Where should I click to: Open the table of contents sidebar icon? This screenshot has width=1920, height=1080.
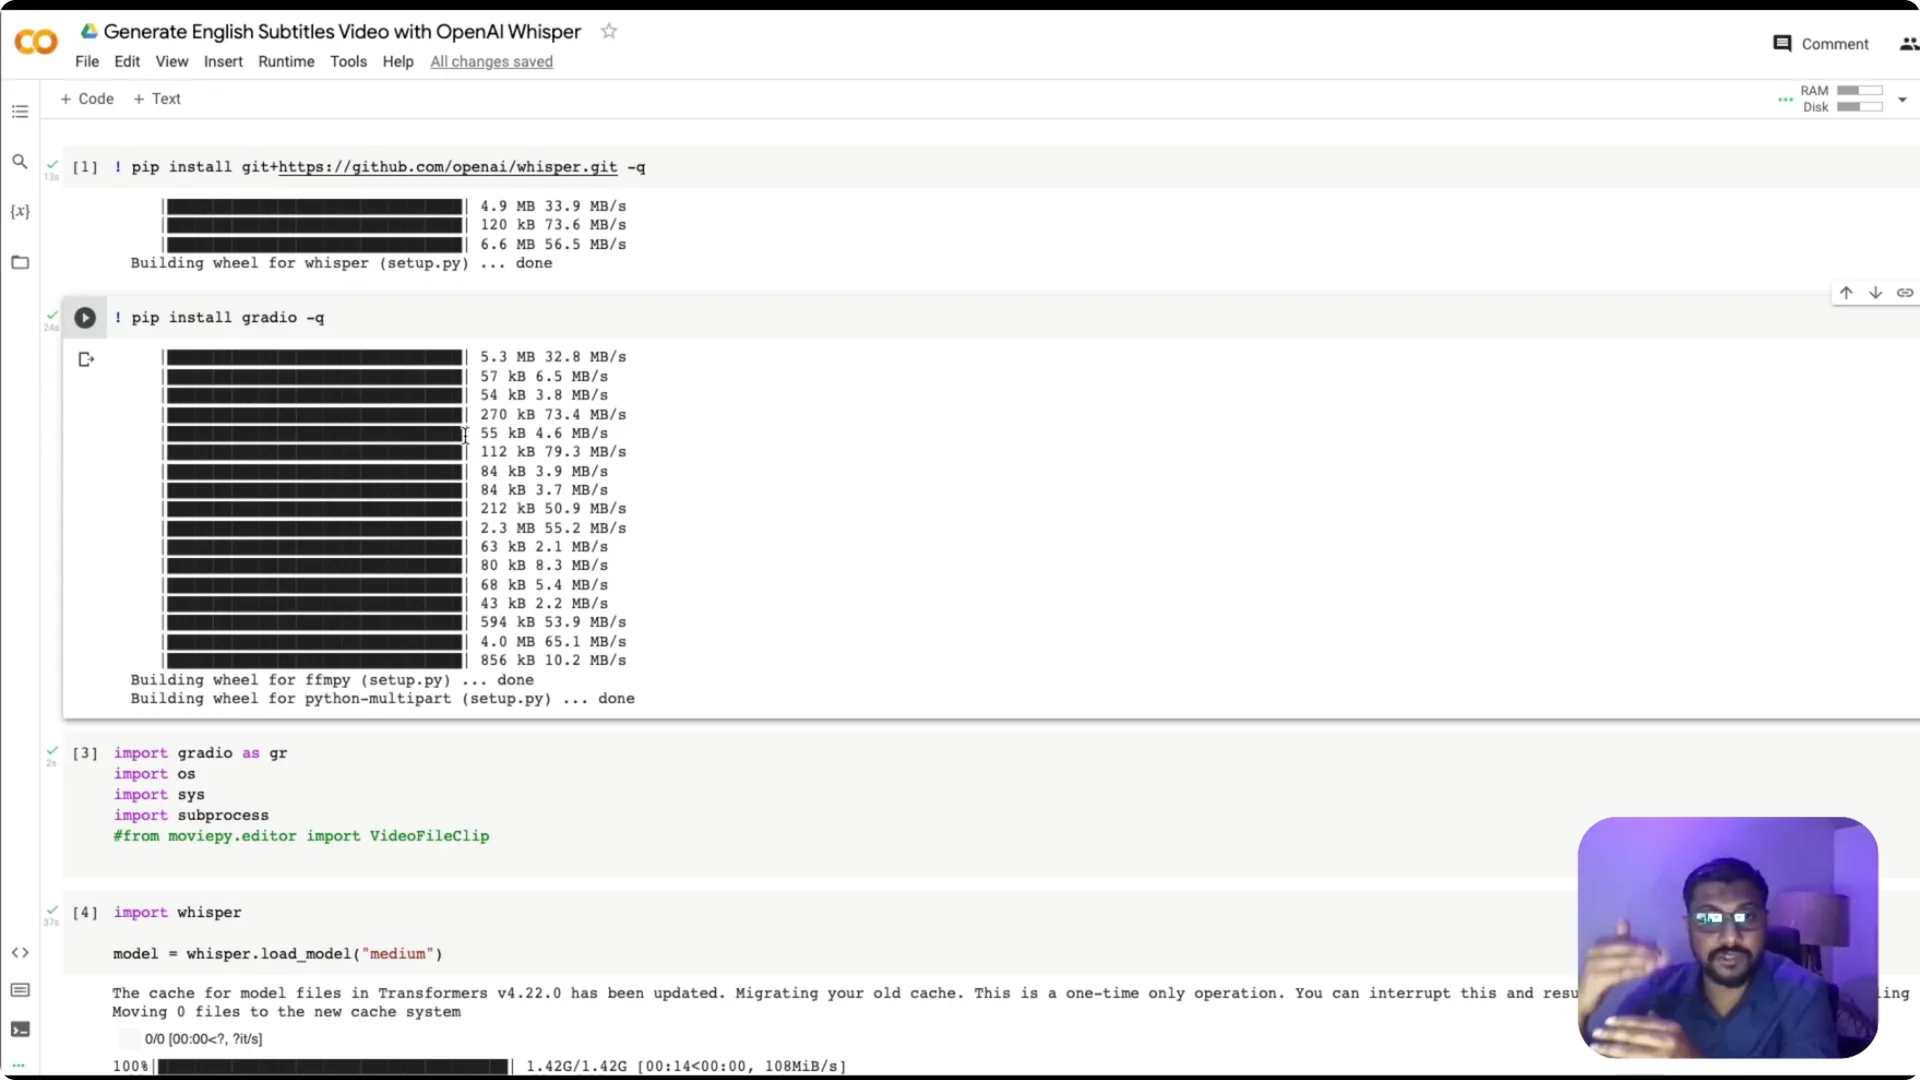(x=20, y=111)
